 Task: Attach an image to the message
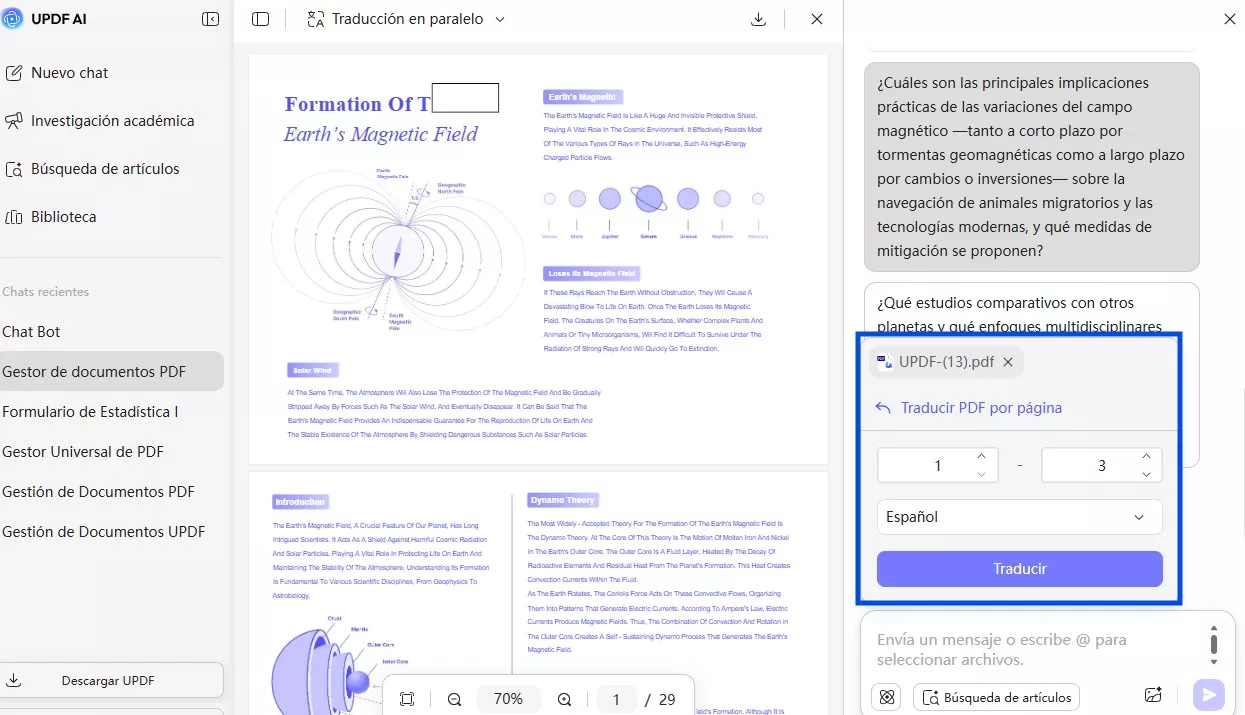click(x=1153, y=695)
